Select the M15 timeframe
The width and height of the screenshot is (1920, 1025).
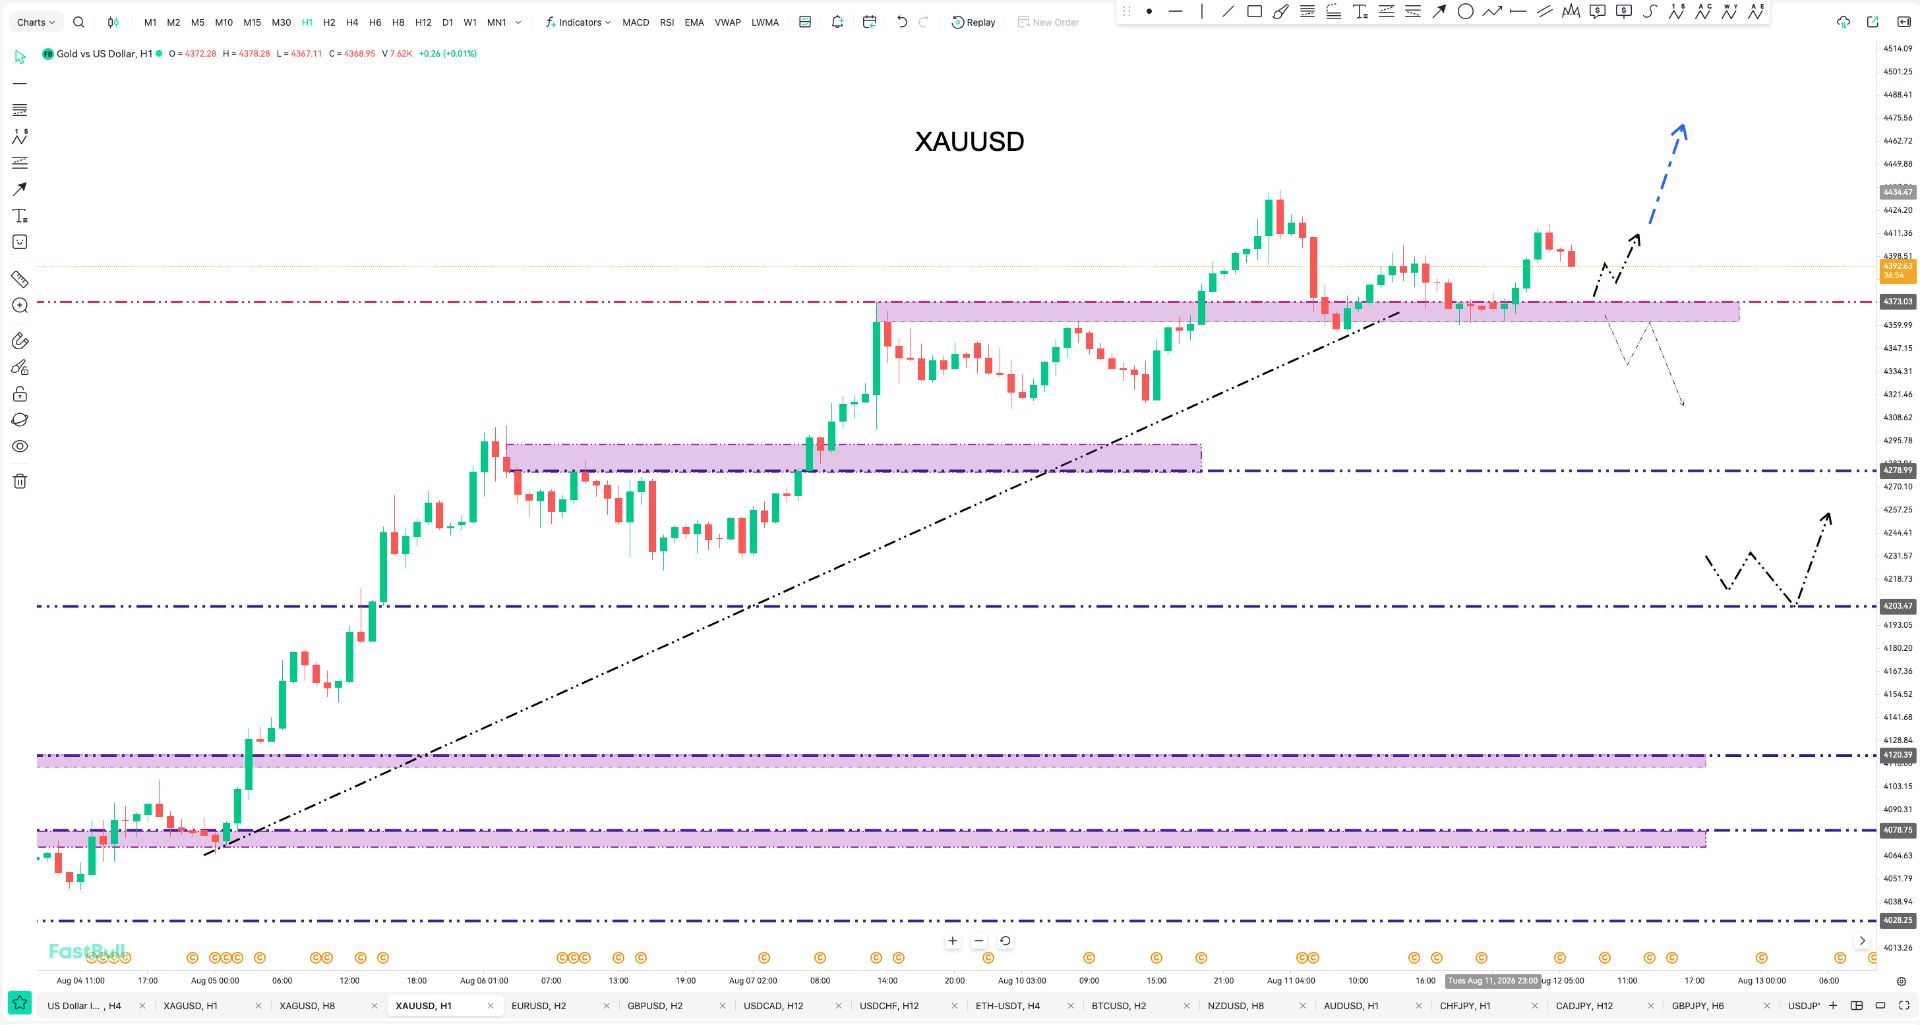[x=252, y=22]
